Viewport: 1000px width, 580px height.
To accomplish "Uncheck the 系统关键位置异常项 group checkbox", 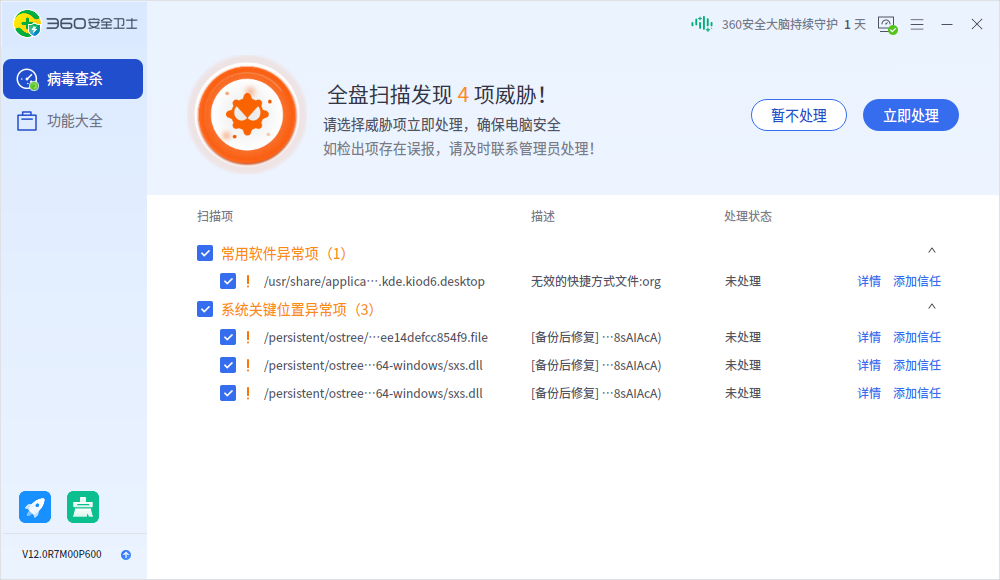I will click(205, 309).
